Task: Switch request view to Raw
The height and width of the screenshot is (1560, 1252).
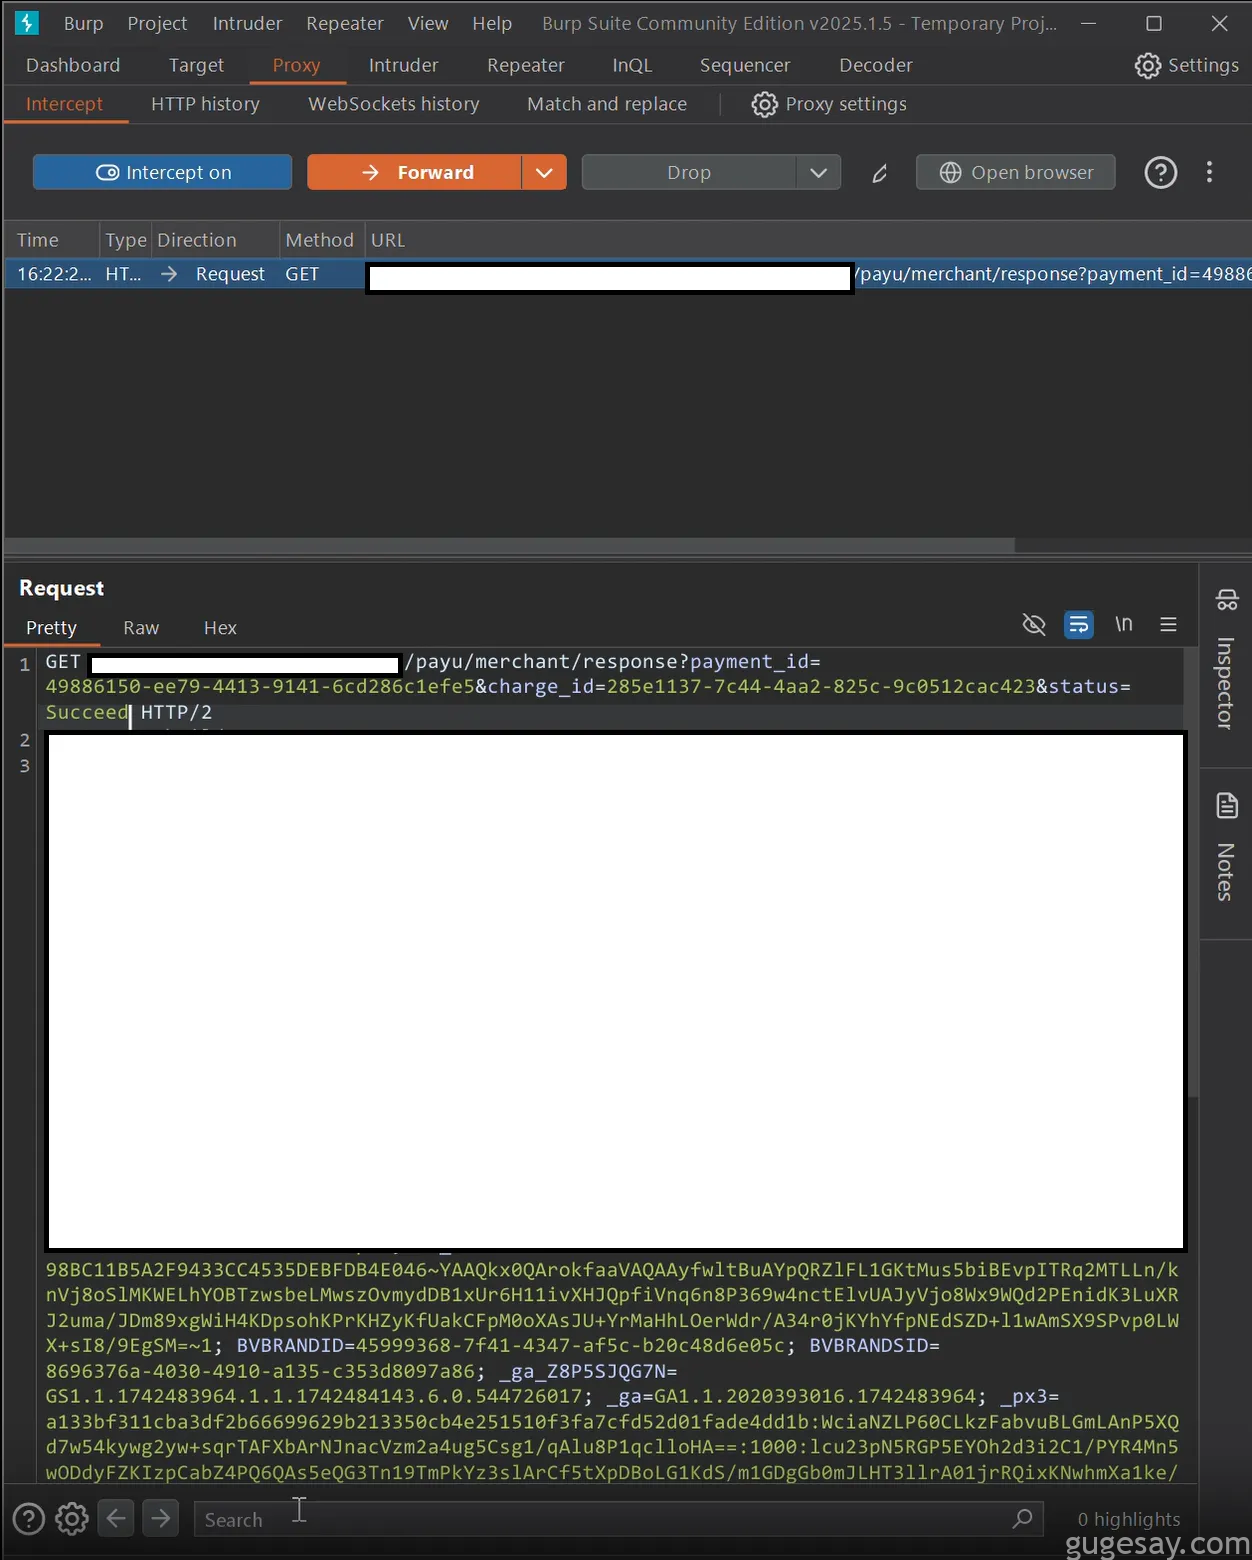Action: tap(141, 628)
